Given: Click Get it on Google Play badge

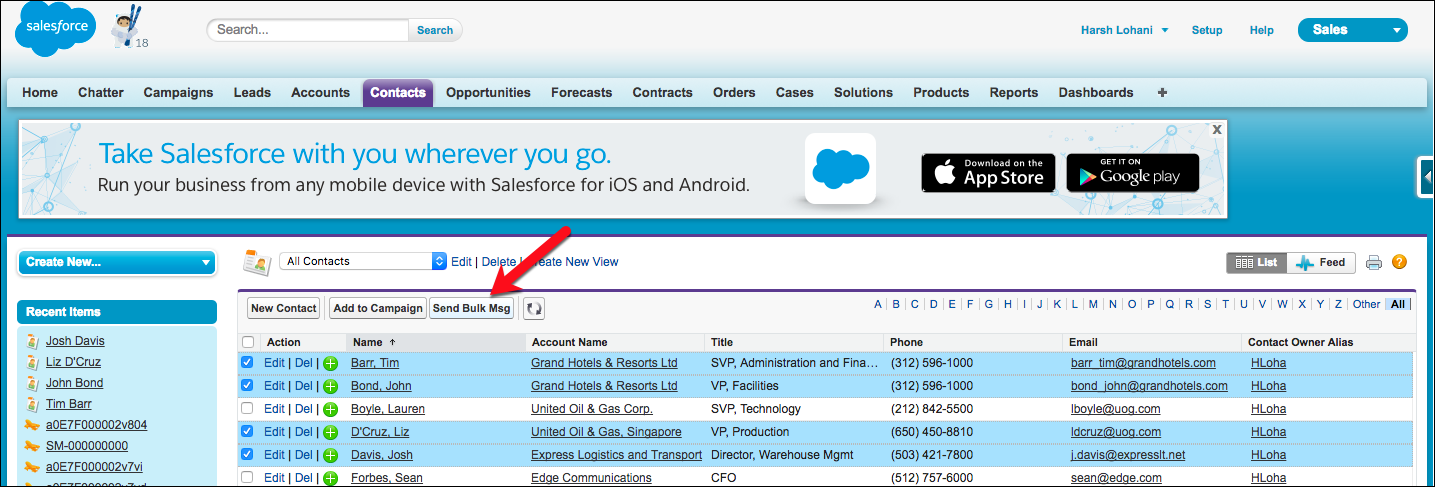Looking at the screenshot, I should tap(1132, 172).
